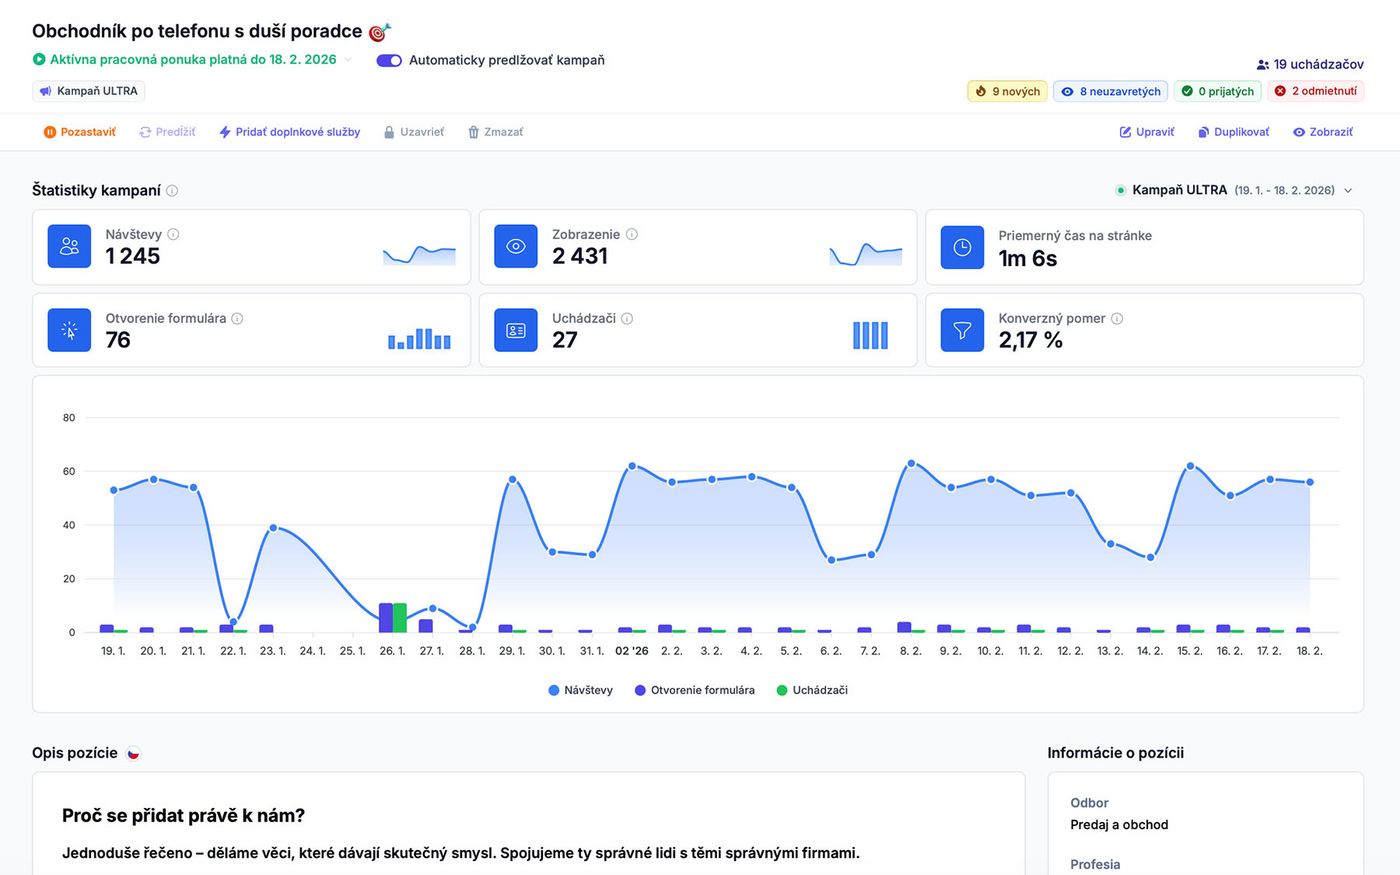Click the Uchádzači info icon
1400x875 pixels.
[x=627, y=319]
